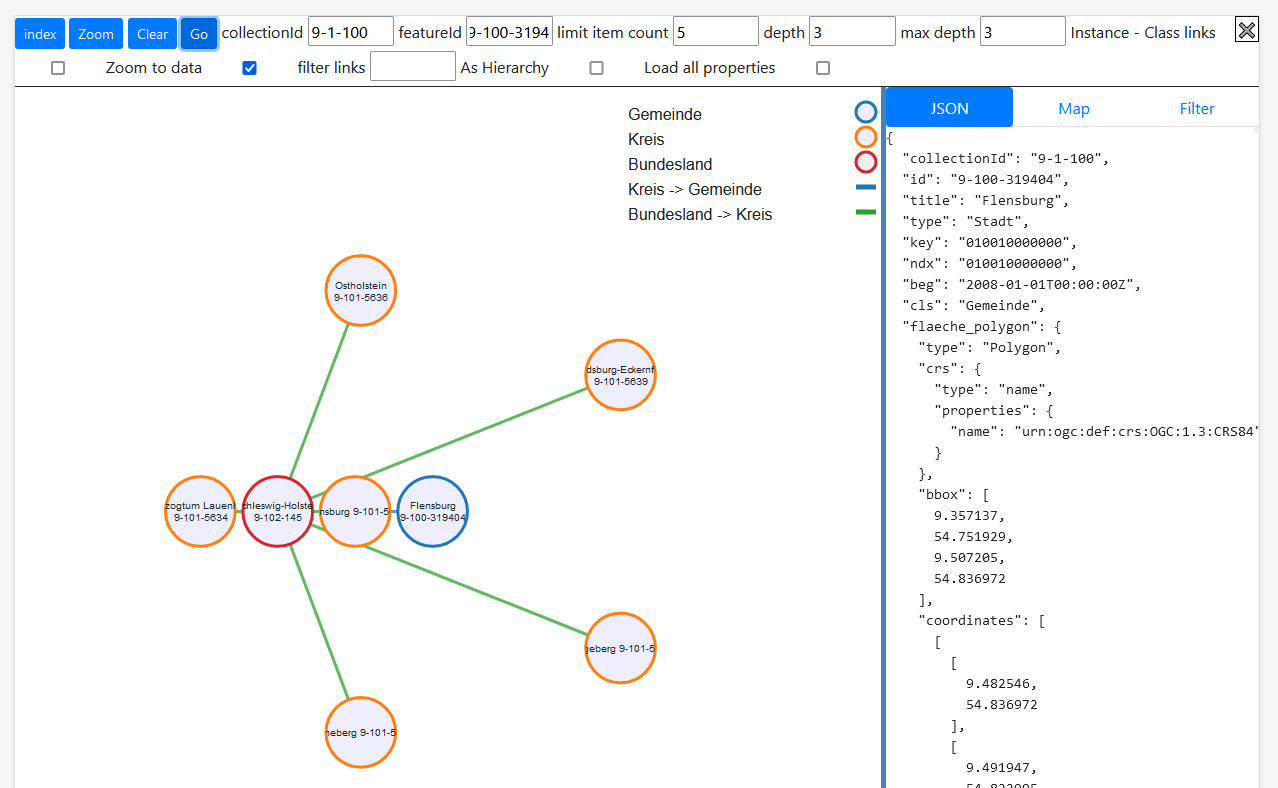The image size is (1278, 788).
Task: Click the red Bundesland legend circle
Action: (x=866, y=162)
